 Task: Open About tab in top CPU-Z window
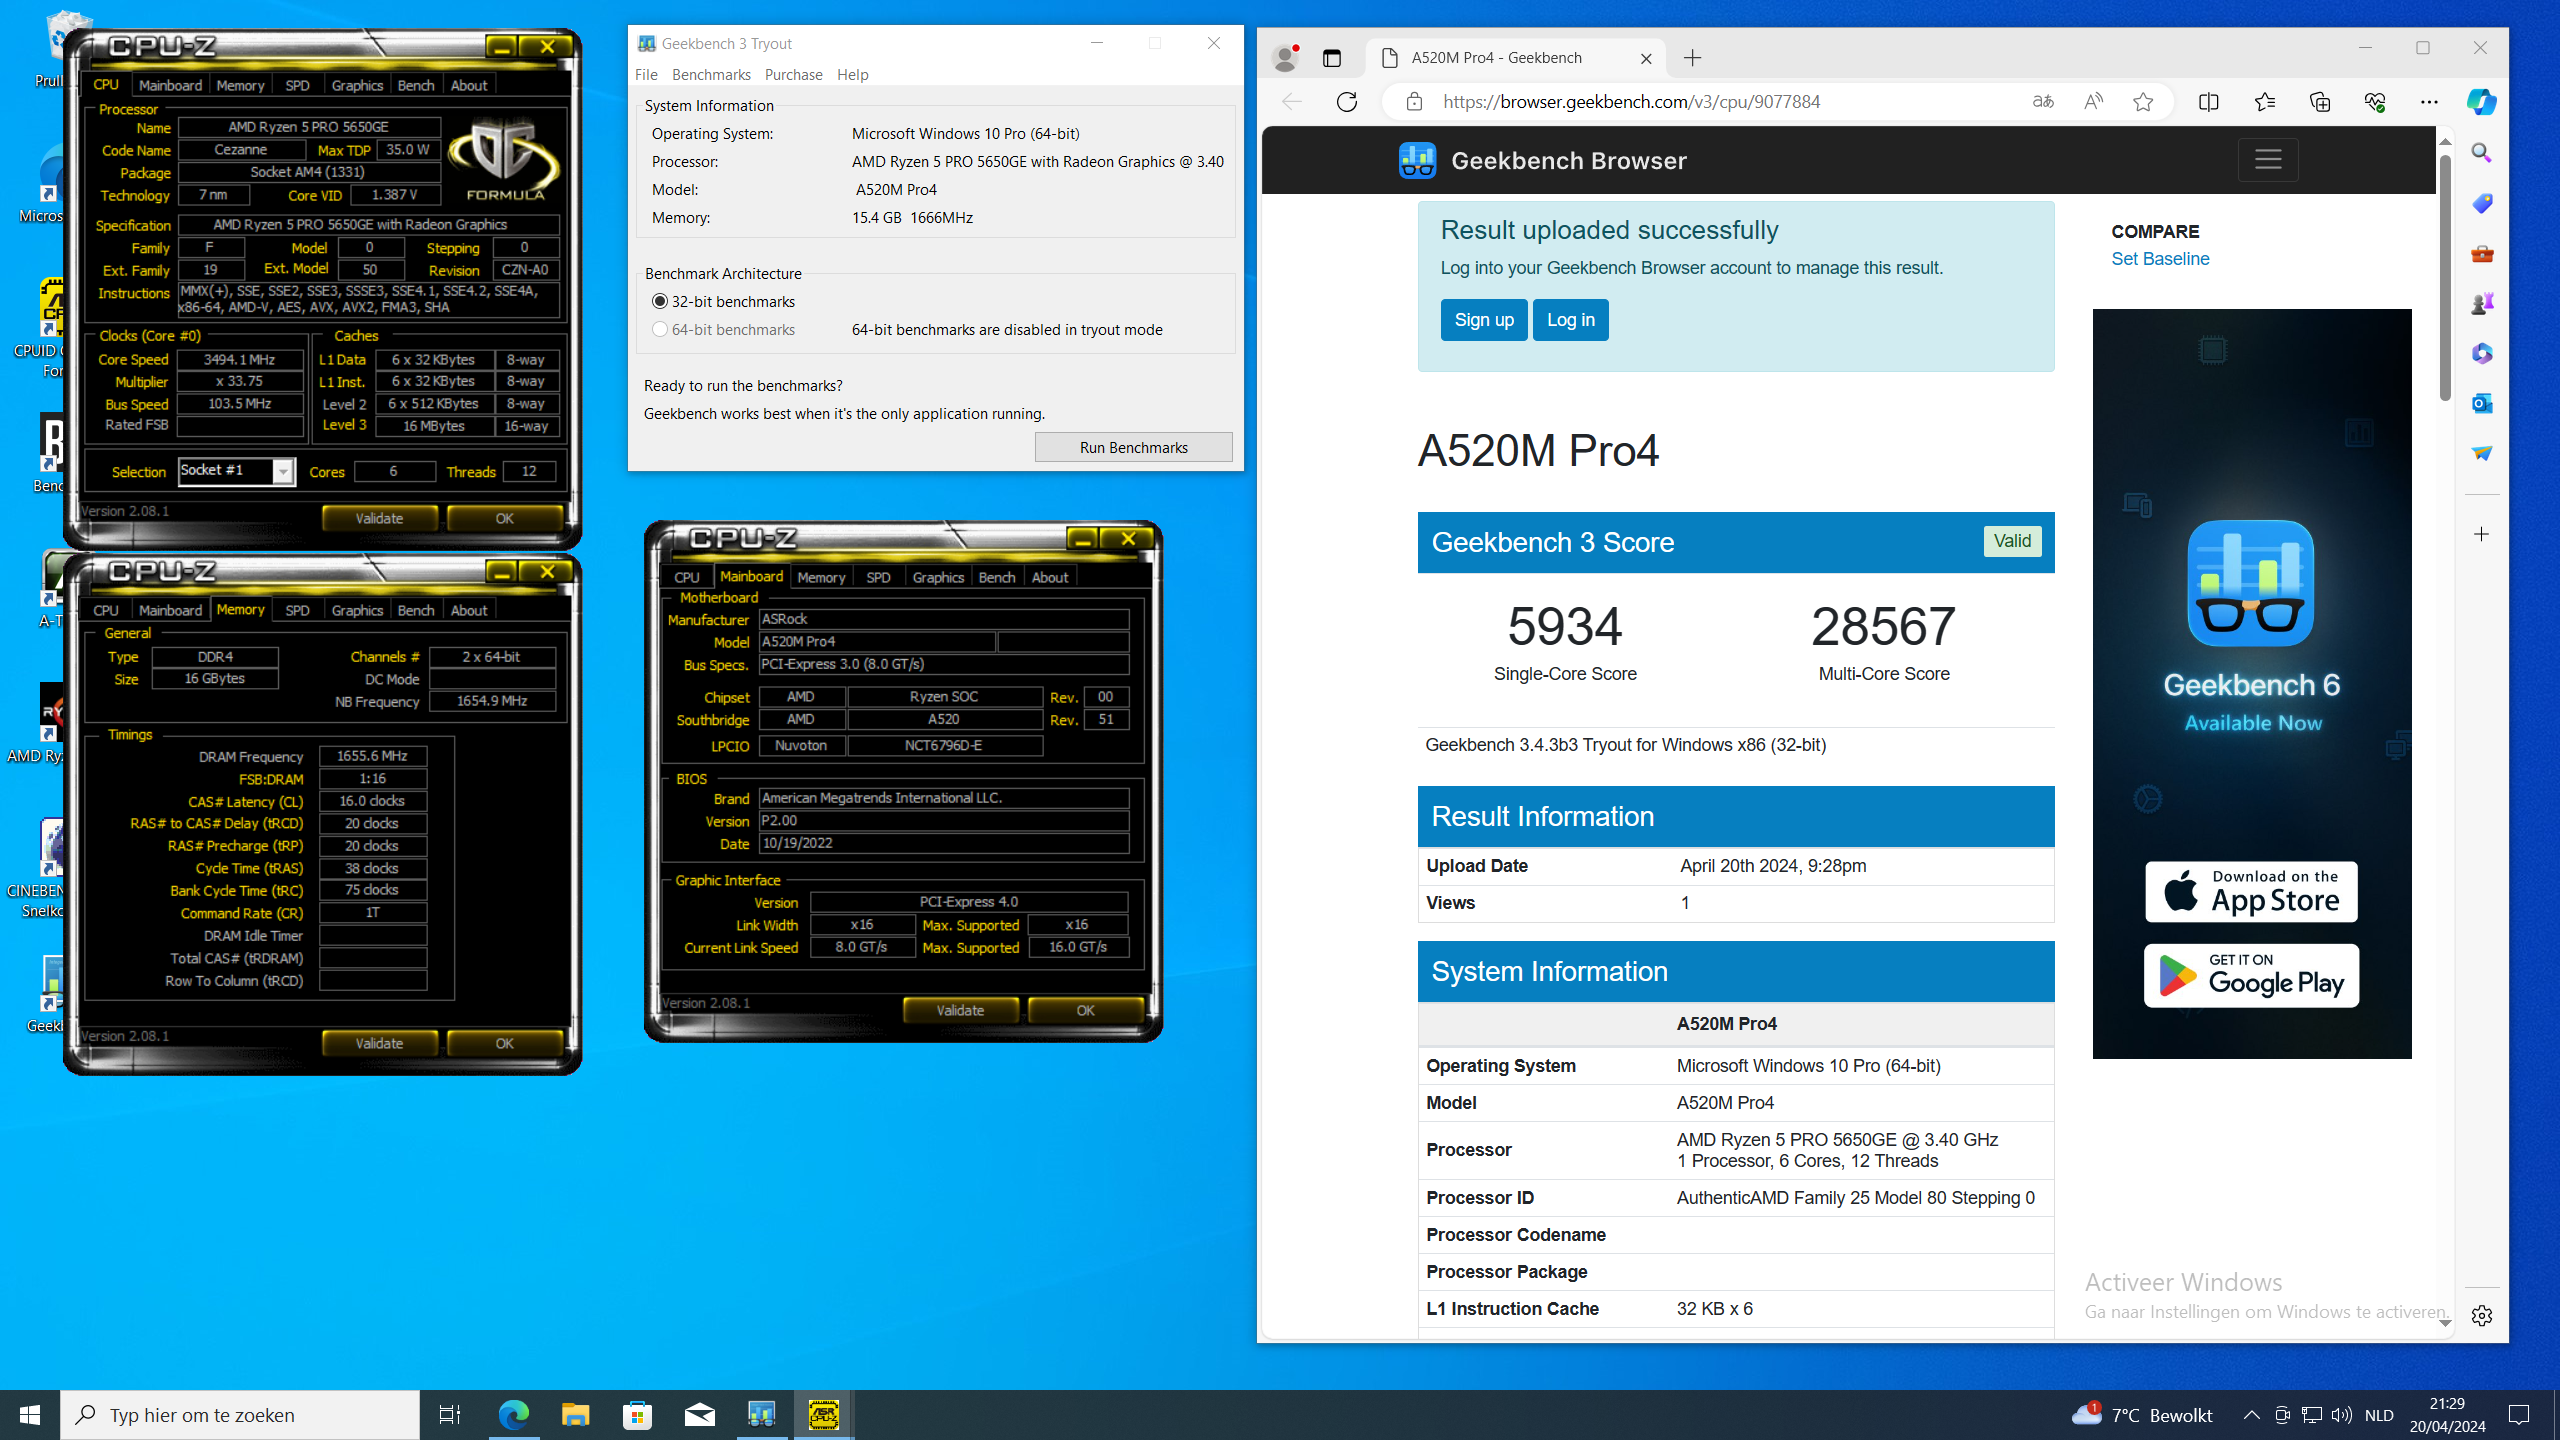(469, 85)
